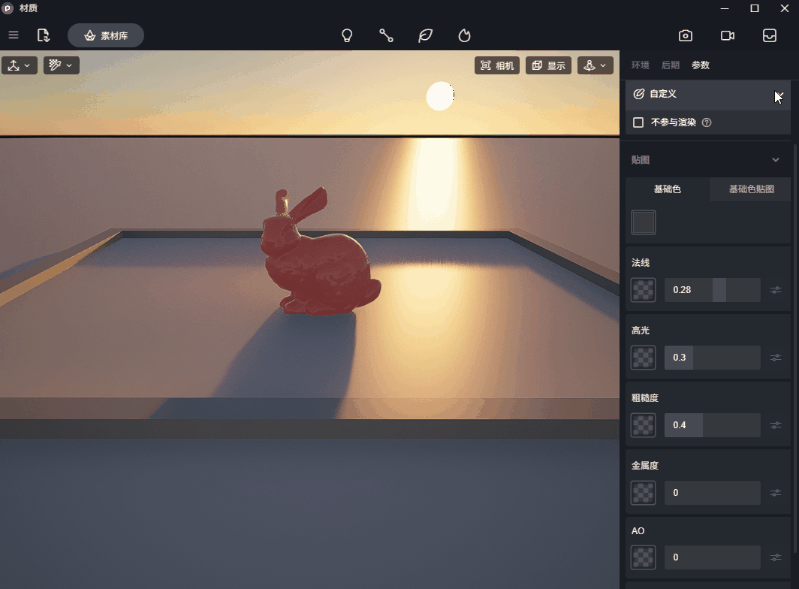799x589 pixels.
Task: Click the 金属度 value field
Action: coord(712,493)
